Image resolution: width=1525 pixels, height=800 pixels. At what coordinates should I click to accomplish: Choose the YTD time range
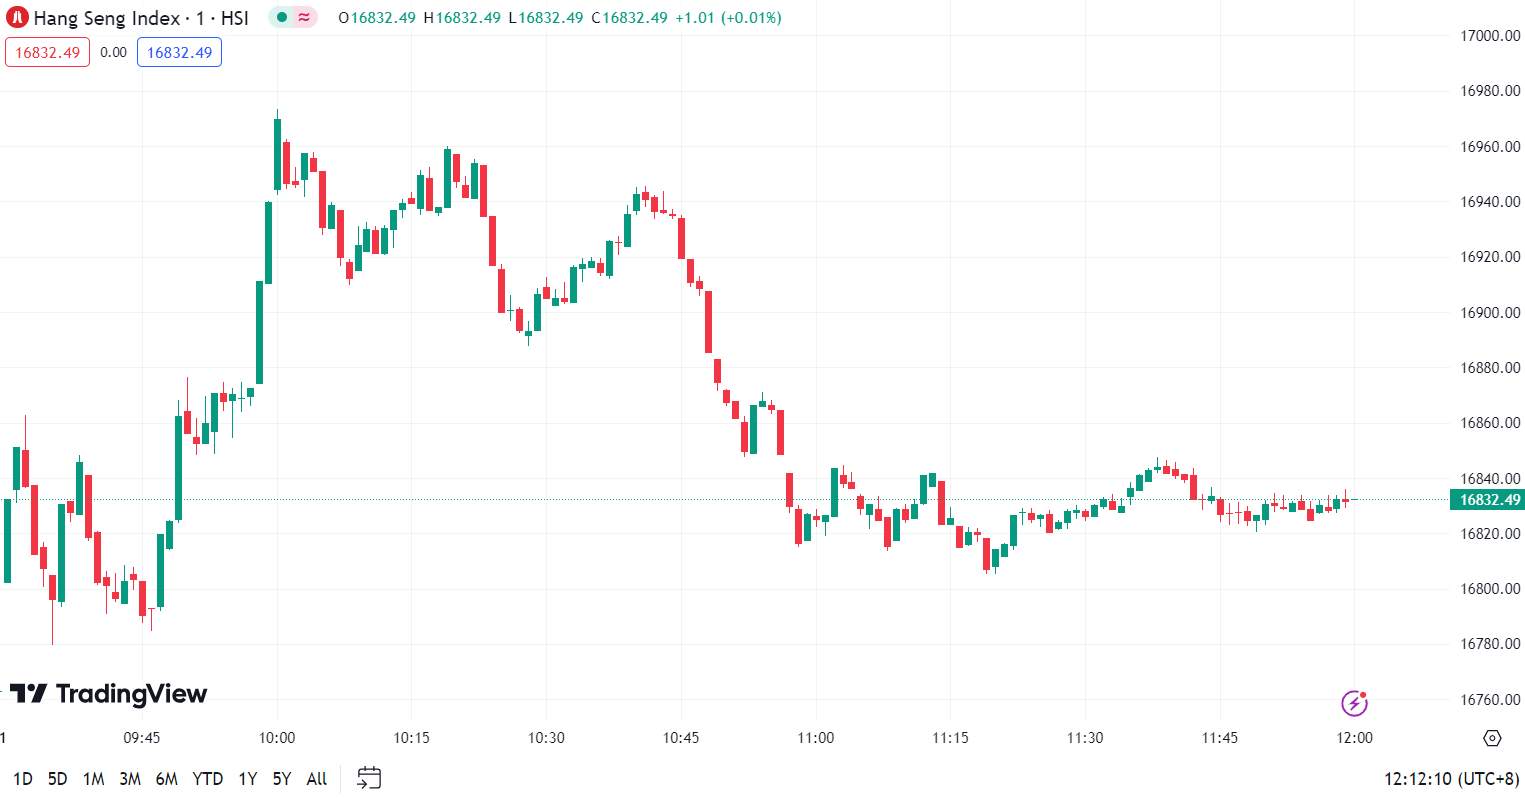point(208,779)
